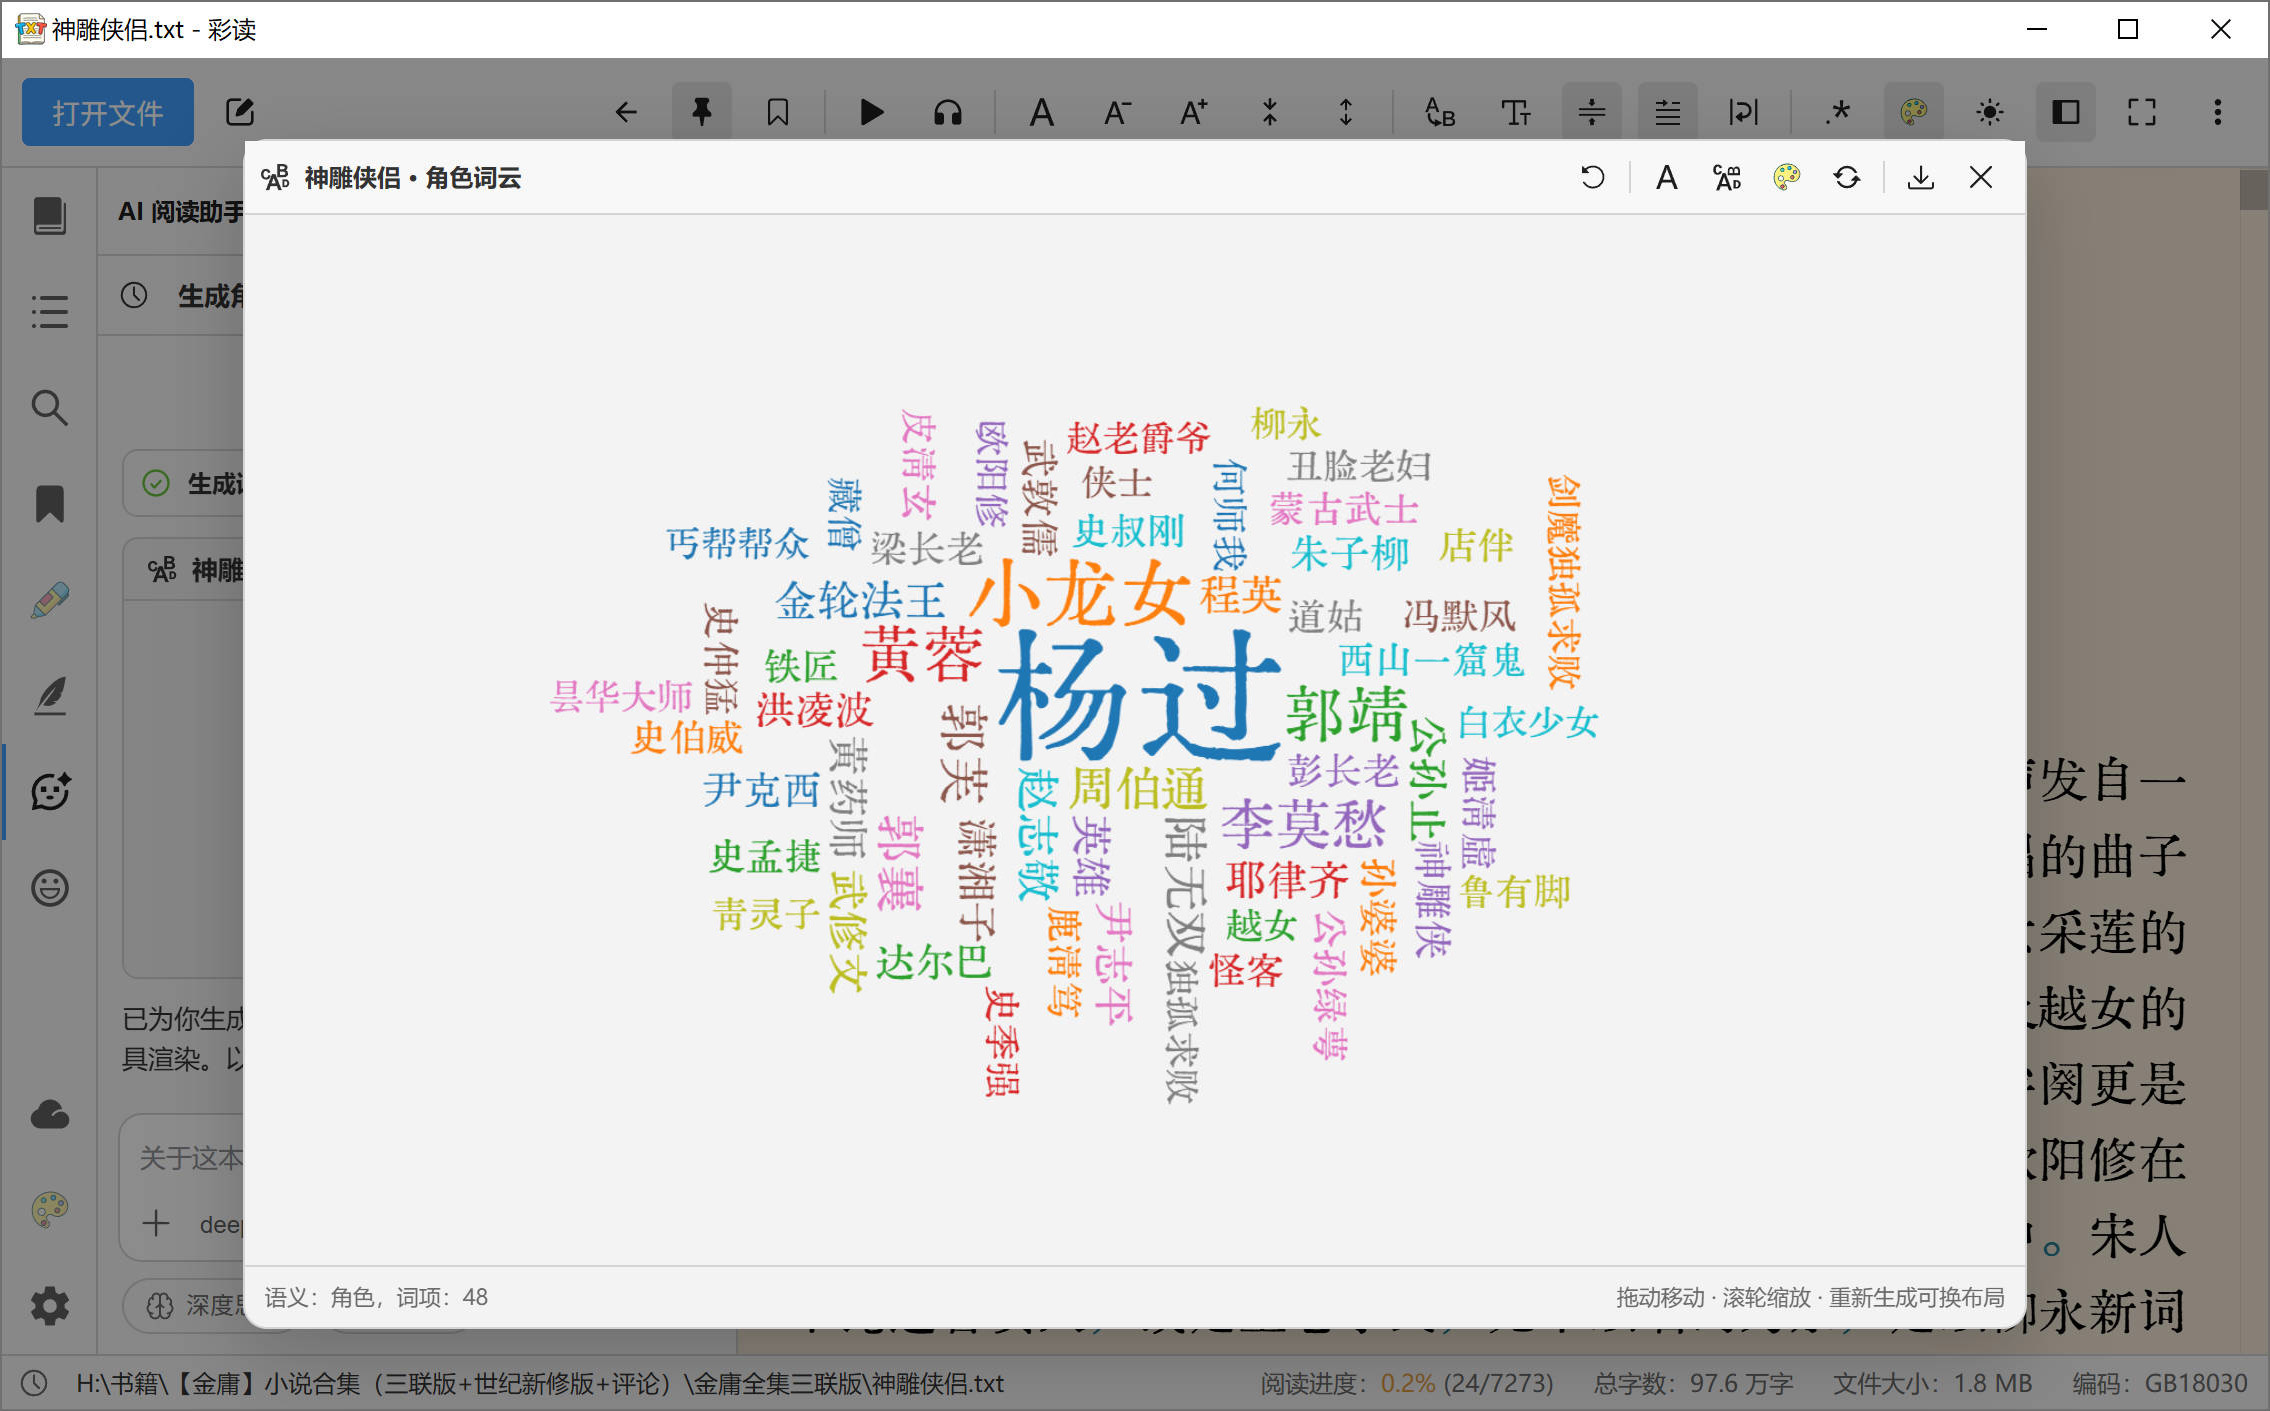This screenshot has height=1411, width=2270.
Task: Open theme palette in the left sidebar
Action: coord(50,1210)
